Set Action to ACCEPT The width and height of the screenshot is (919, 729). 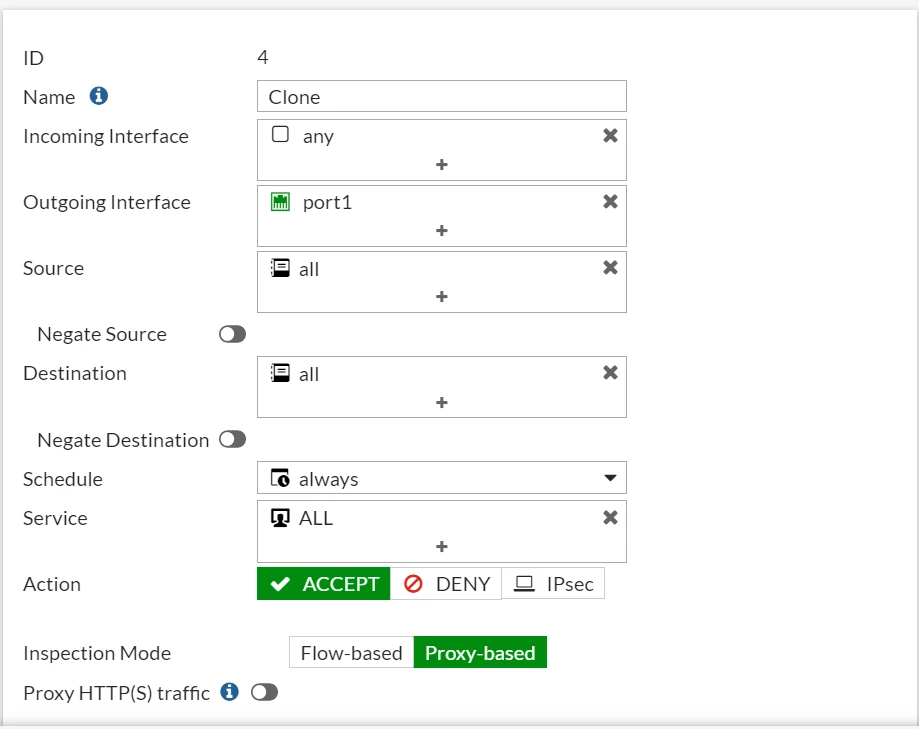[324, 584]
